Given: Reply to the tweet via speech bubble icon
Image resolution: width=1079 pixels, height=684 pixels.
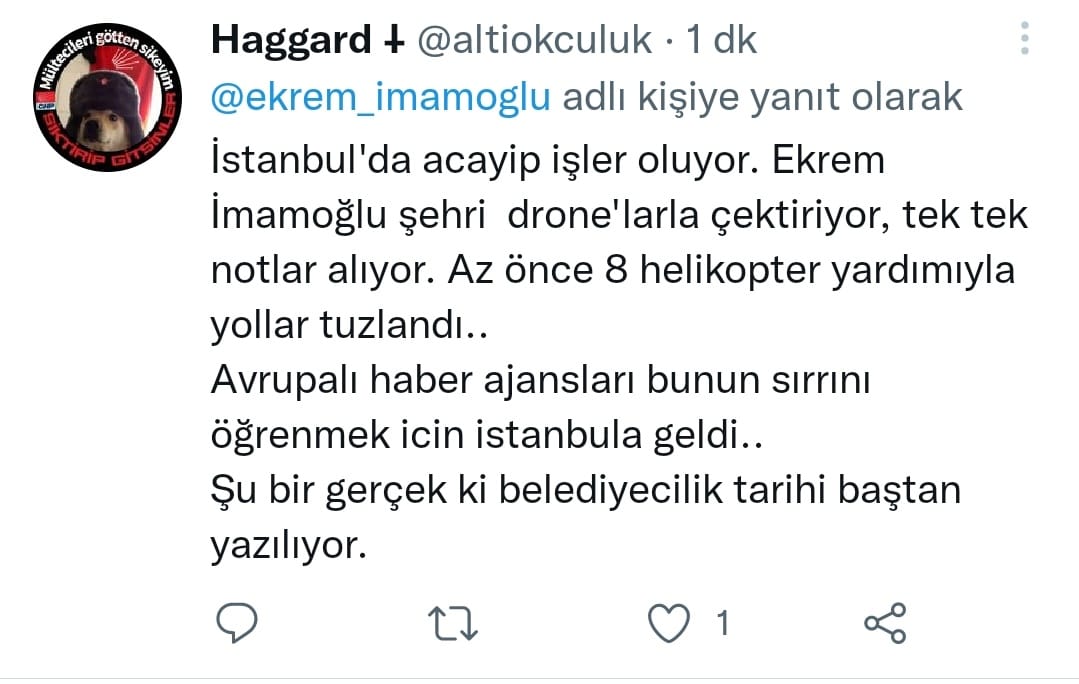Looking at the screenshot, I should [x=237, y=623].
